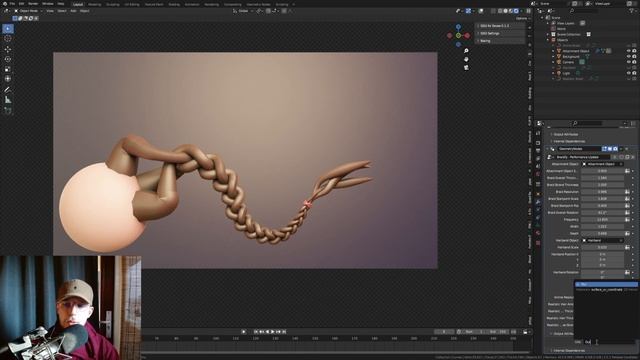Select the 3D Cursor tool
This screenshot has height=360, width=640.
(8, 38)
